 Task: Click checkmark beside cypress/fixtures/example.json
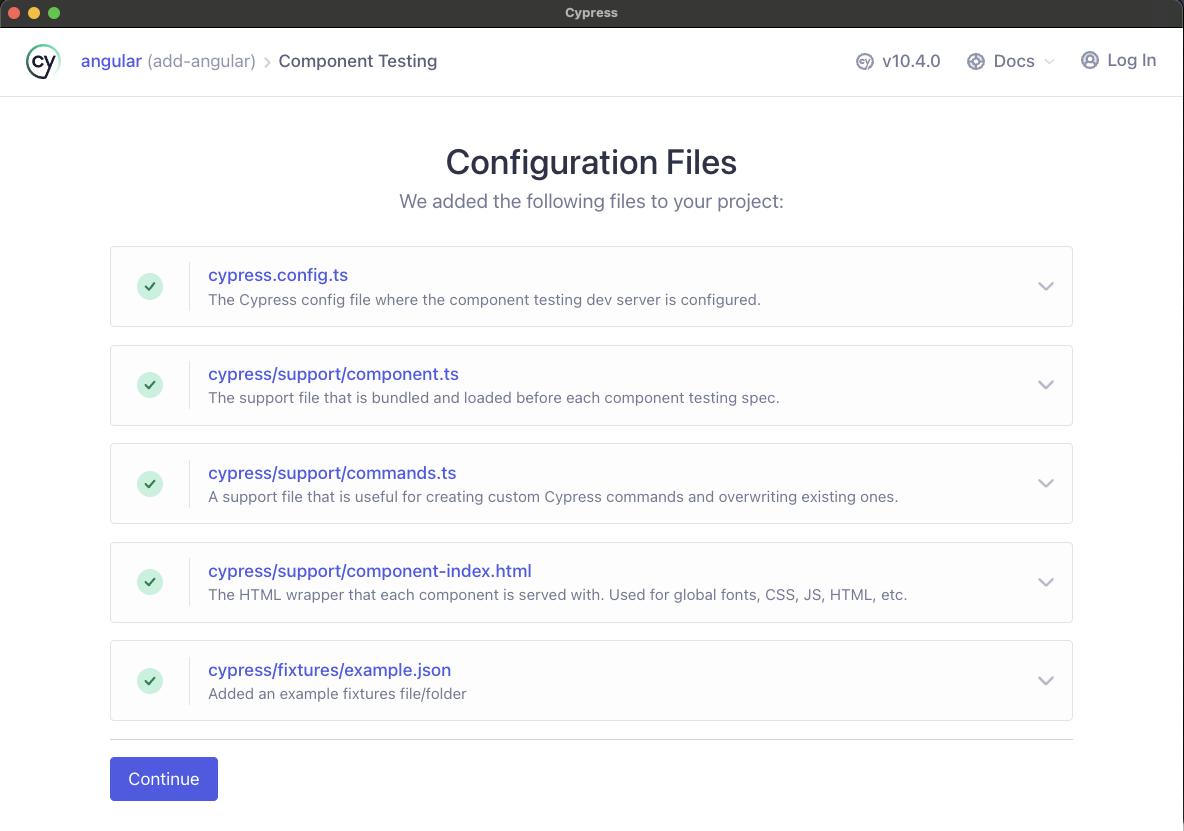(149, 680)
